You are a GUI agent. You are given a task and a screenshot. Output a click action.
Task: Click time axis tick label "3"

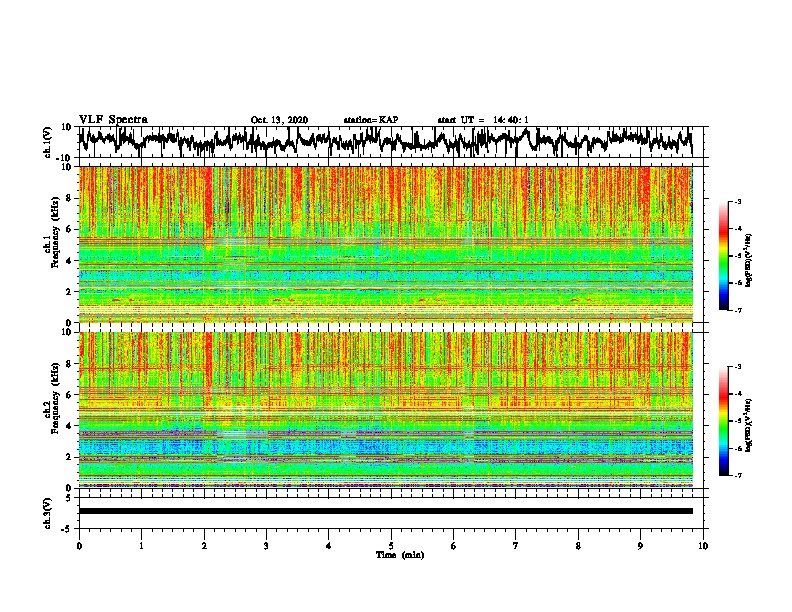pos(266,546)
